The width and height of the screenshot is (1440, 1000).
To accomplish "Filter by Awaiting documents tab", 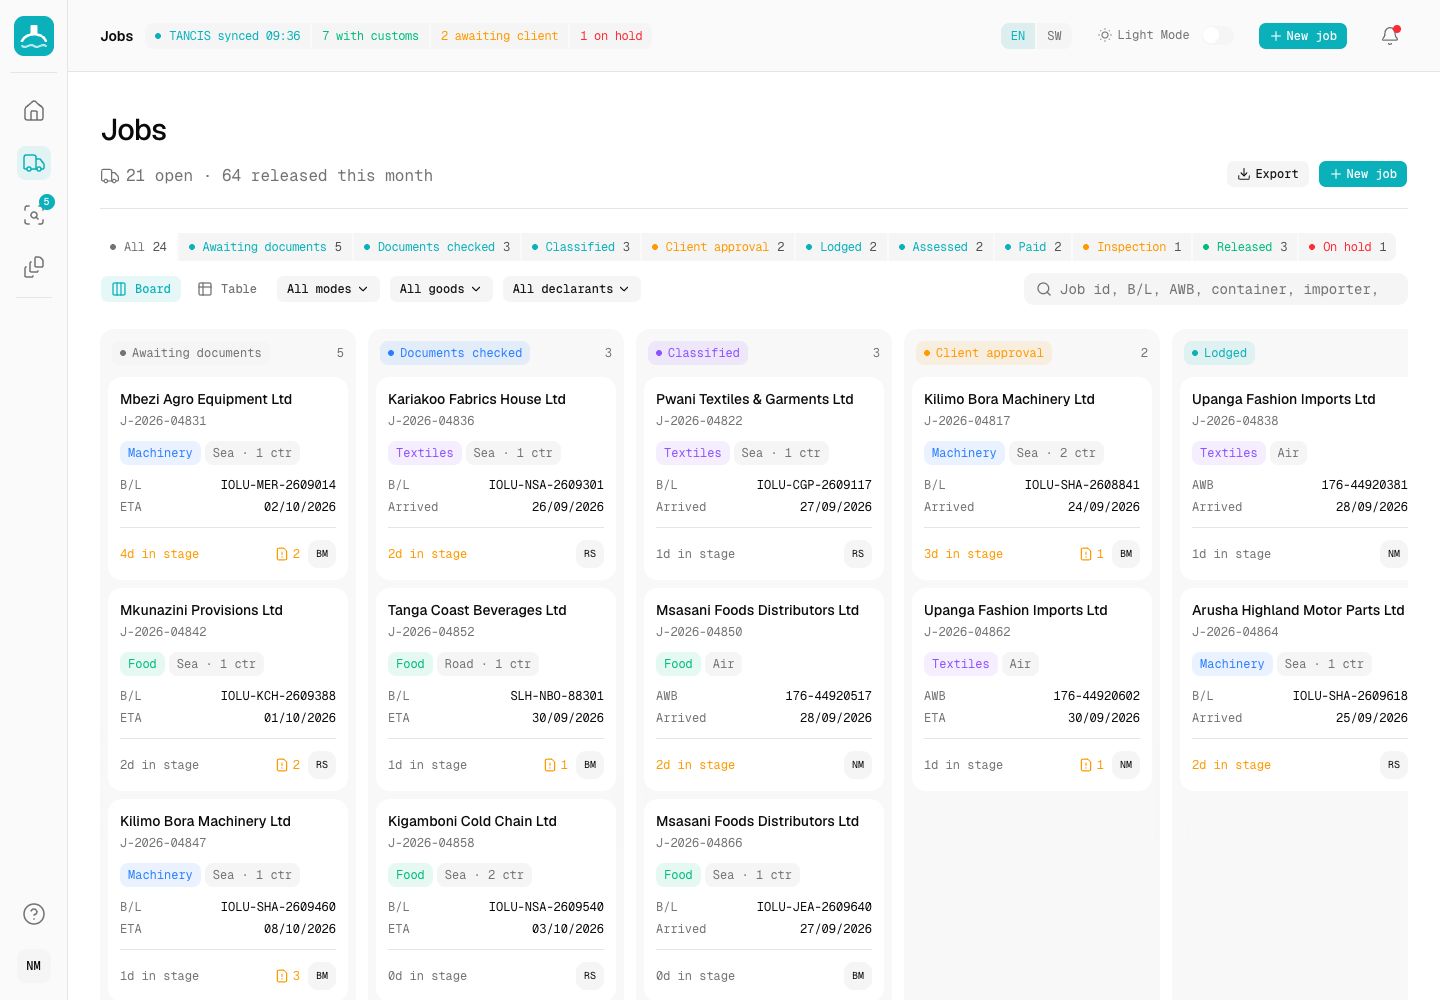I will pyautogui.click(x=265, y=247).
